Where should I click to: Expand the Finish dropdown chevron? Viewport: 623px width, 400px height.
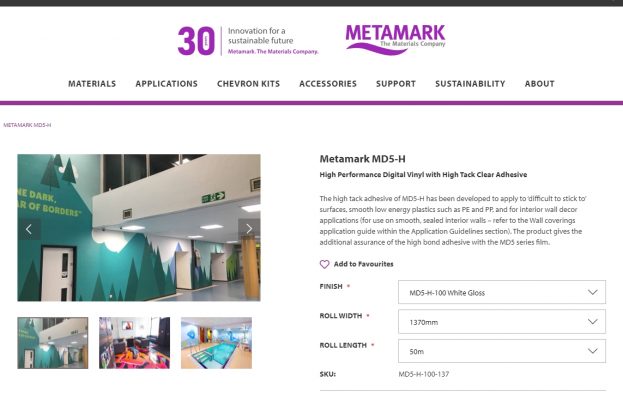click(x=592, y=292)
